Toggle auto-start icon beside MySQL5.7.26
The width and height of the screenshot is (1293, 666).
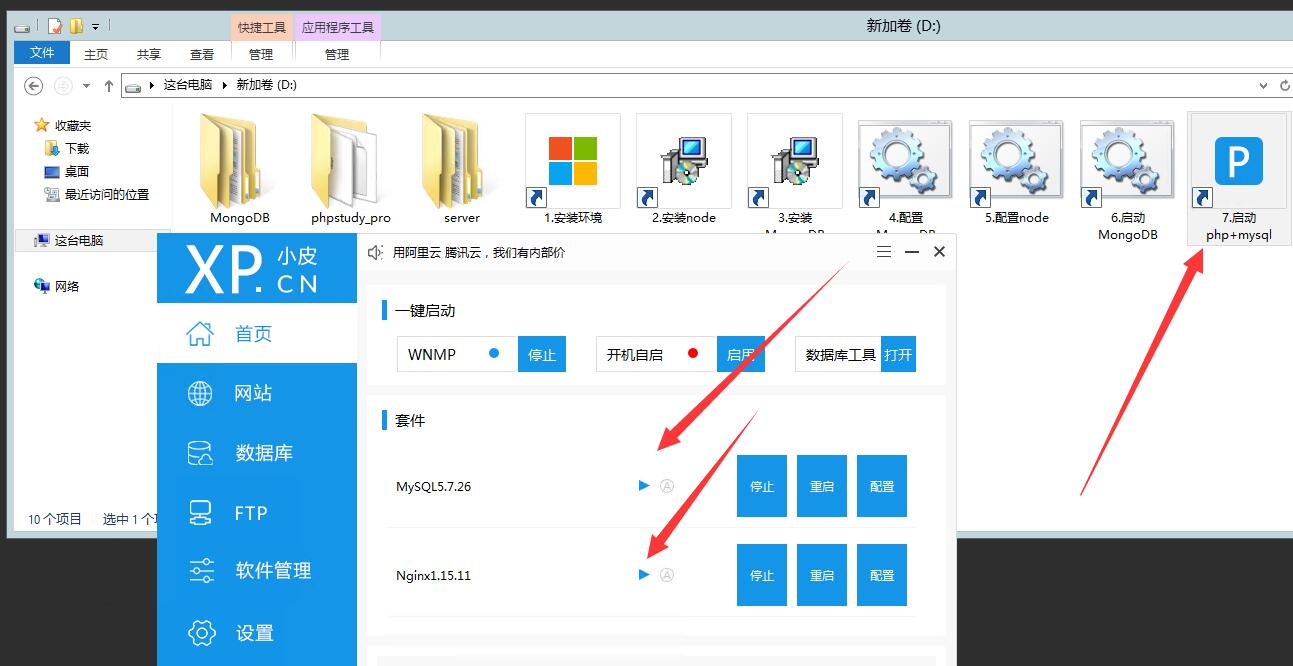[x=667, y=486]
